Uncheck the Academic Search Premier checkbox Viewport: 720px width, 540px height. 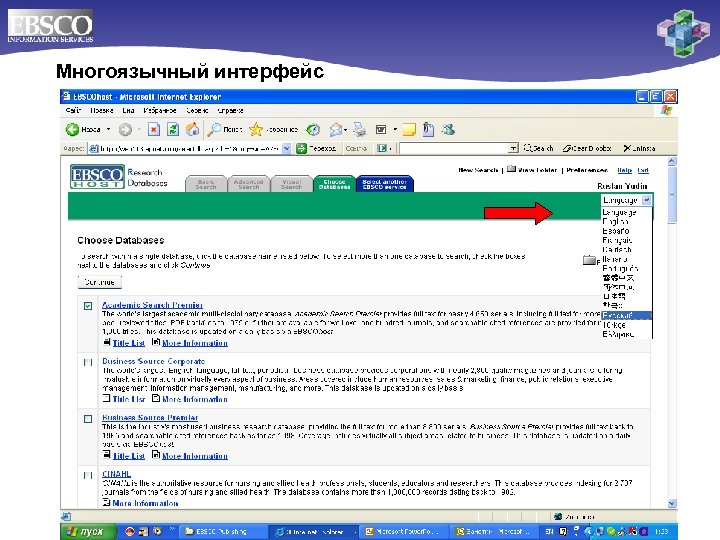click(x=88, y=306)
